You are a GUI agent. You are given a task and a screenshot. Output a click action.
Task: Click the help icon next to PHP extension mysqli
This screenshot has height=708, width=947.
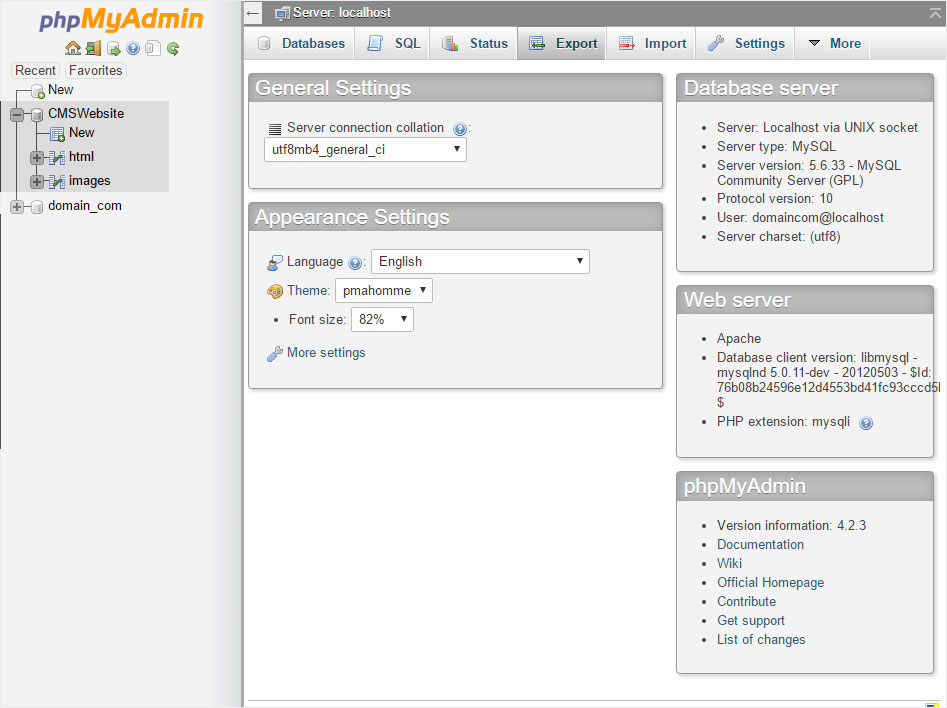[x=865, y=423]
